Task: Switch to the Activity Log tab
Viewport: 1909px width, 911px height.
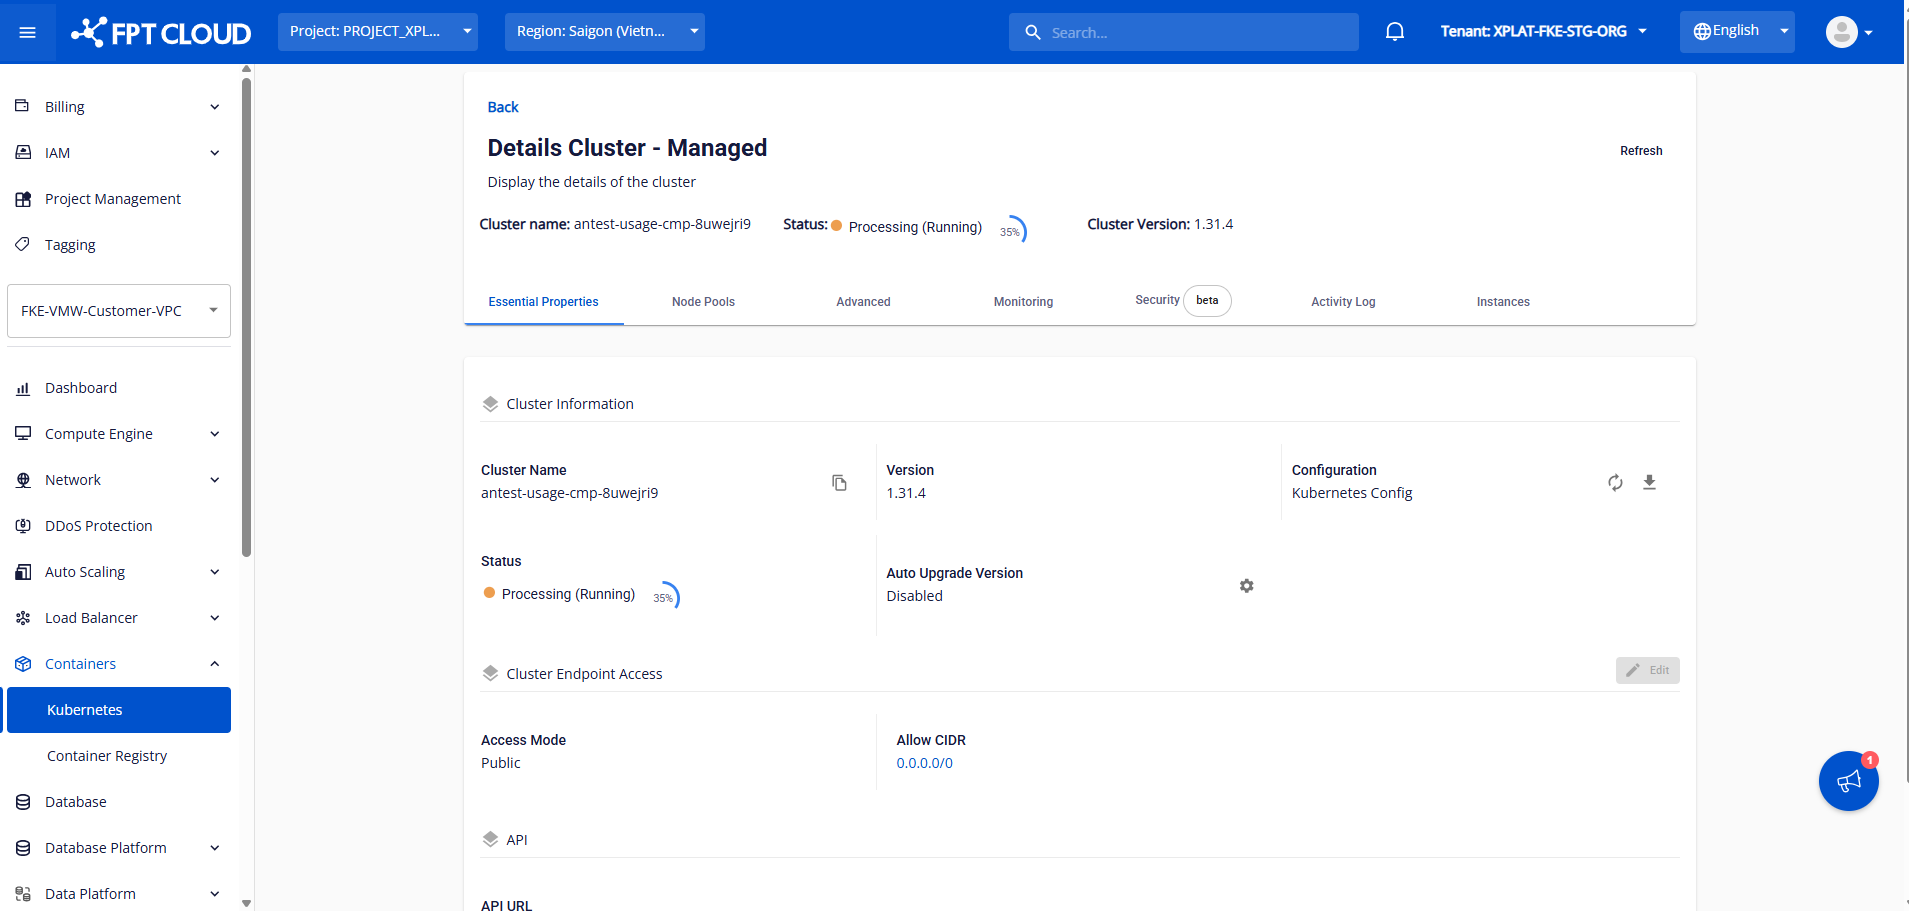Action: point(1343,302)
